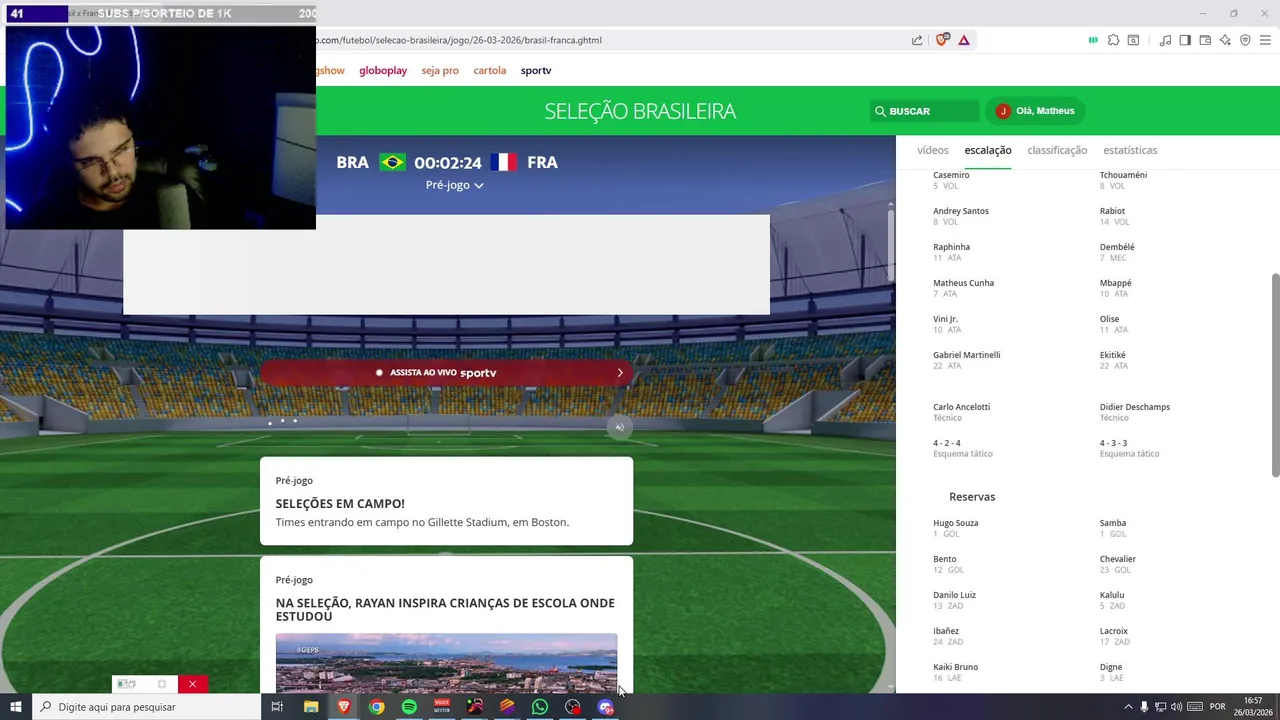Viewport: 1280px width, 720px height.
Task: Open Google Chrome from the taskbar
Action: [376, 707]
